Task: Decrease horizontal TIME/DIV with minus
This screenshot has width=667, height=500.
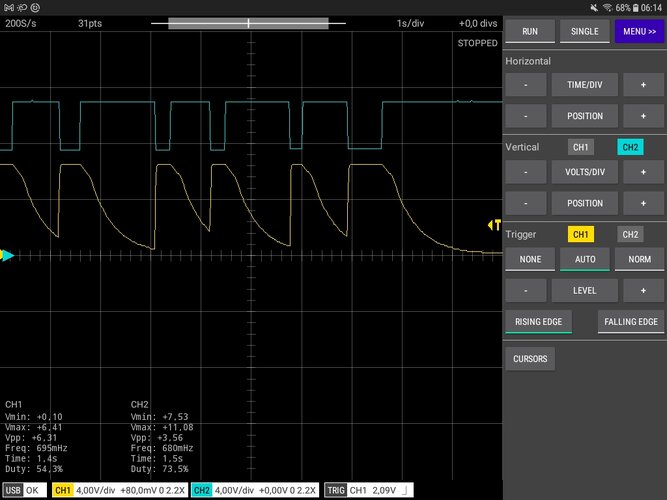Action: [x=526, y=85]
